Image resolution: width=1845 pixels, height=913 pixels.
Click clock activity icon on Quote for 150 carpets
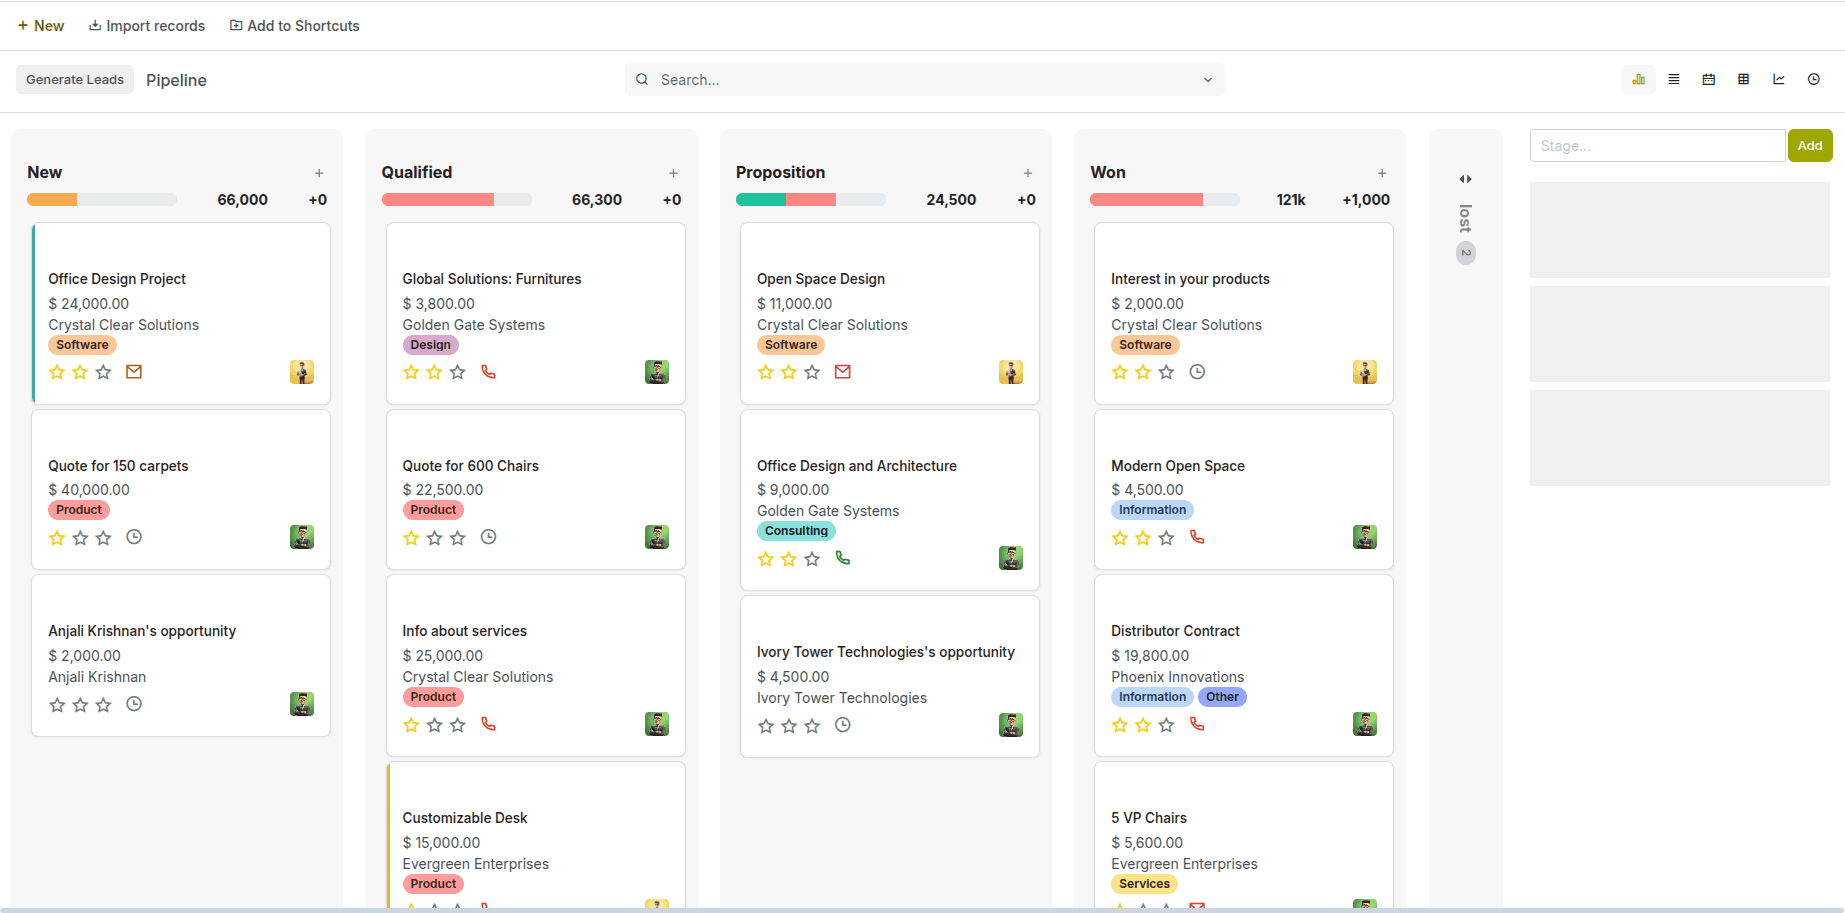[x=134, y=537]
